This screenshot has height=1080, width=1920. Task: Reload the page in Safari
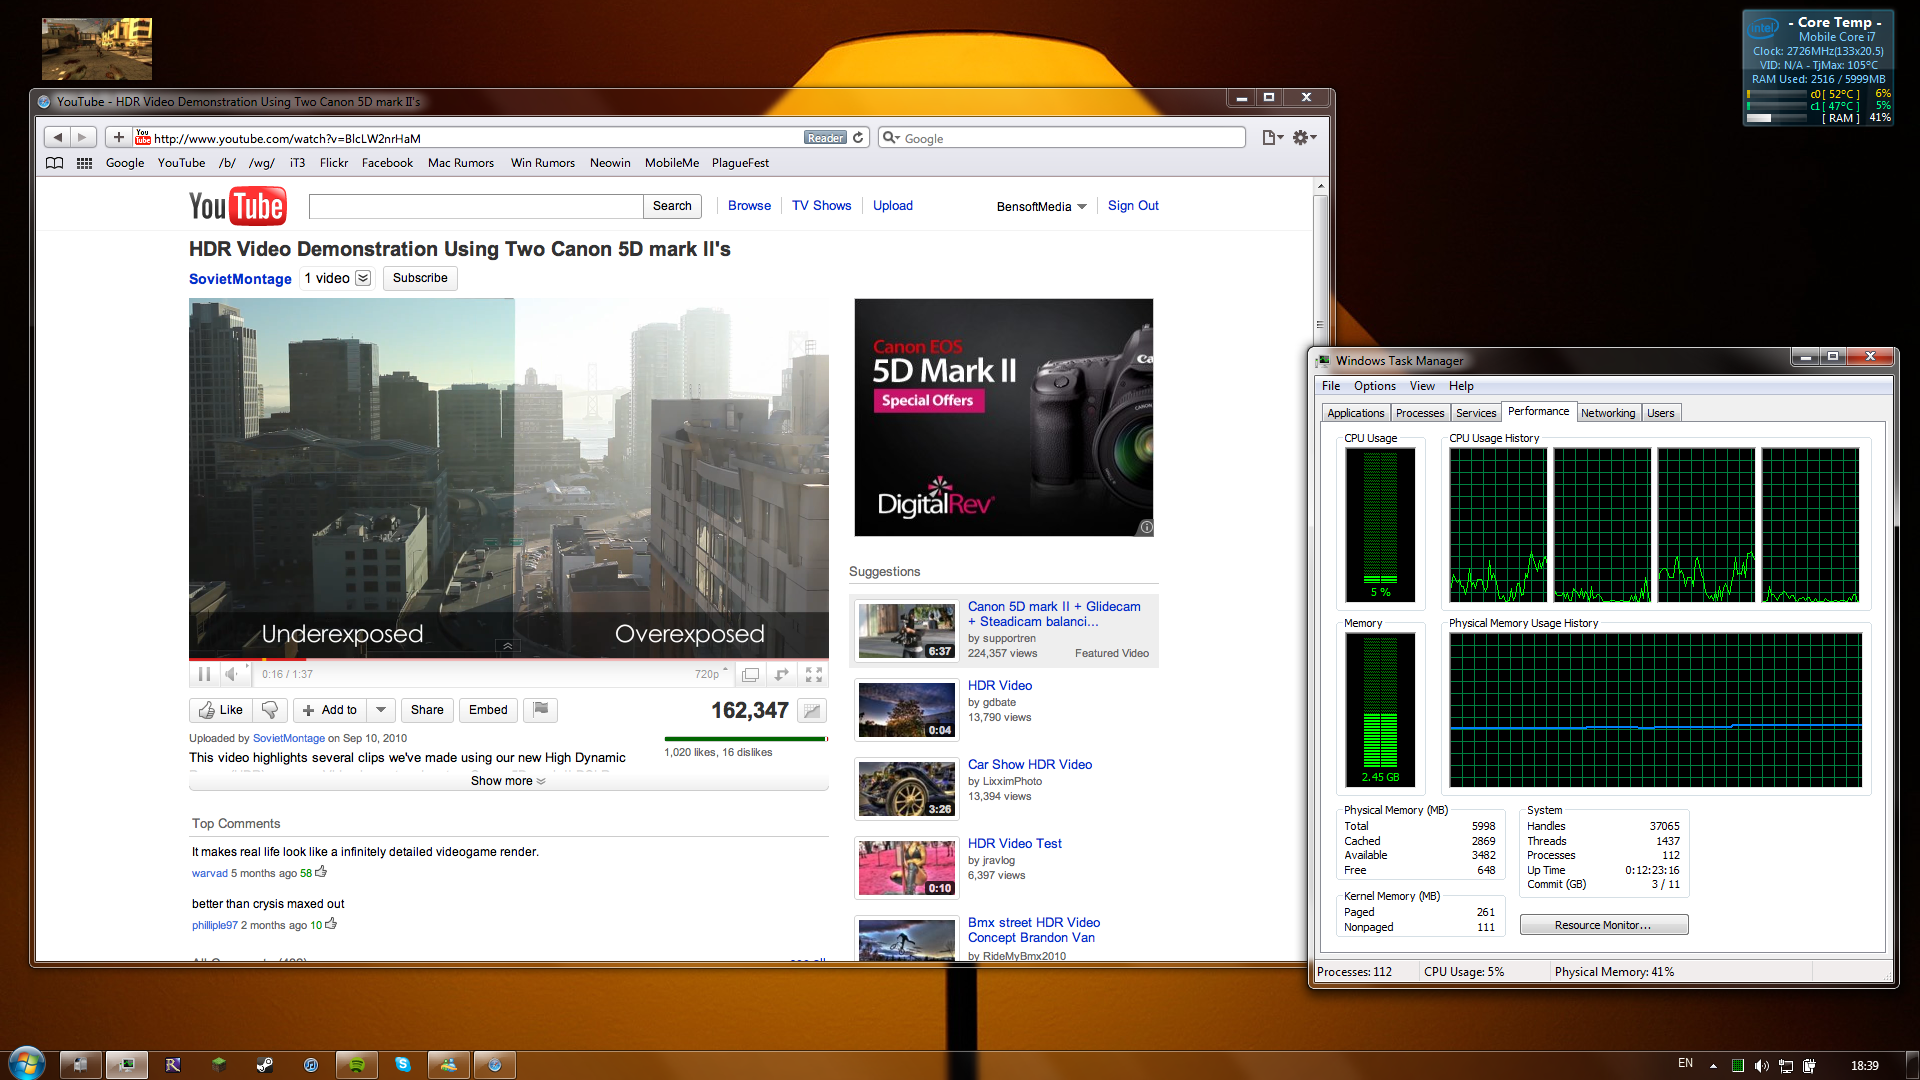point(858,138)
